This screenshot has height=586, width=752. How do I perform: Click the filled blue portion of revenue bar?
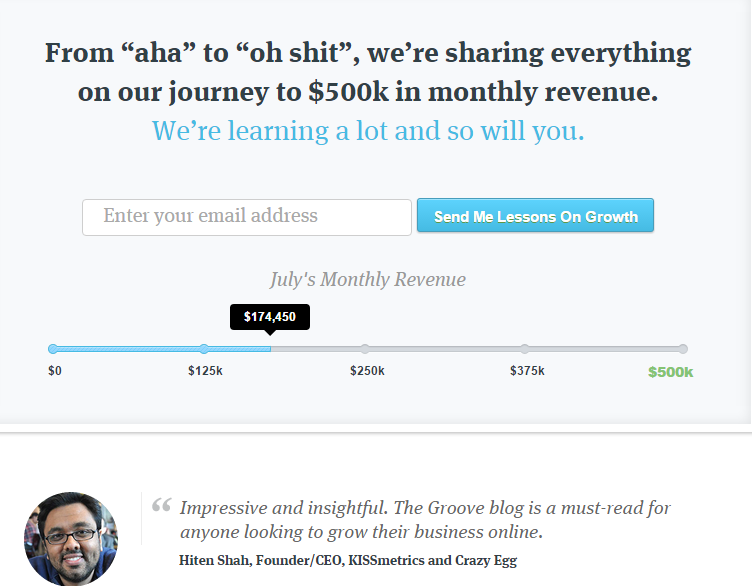click(162, 349)
